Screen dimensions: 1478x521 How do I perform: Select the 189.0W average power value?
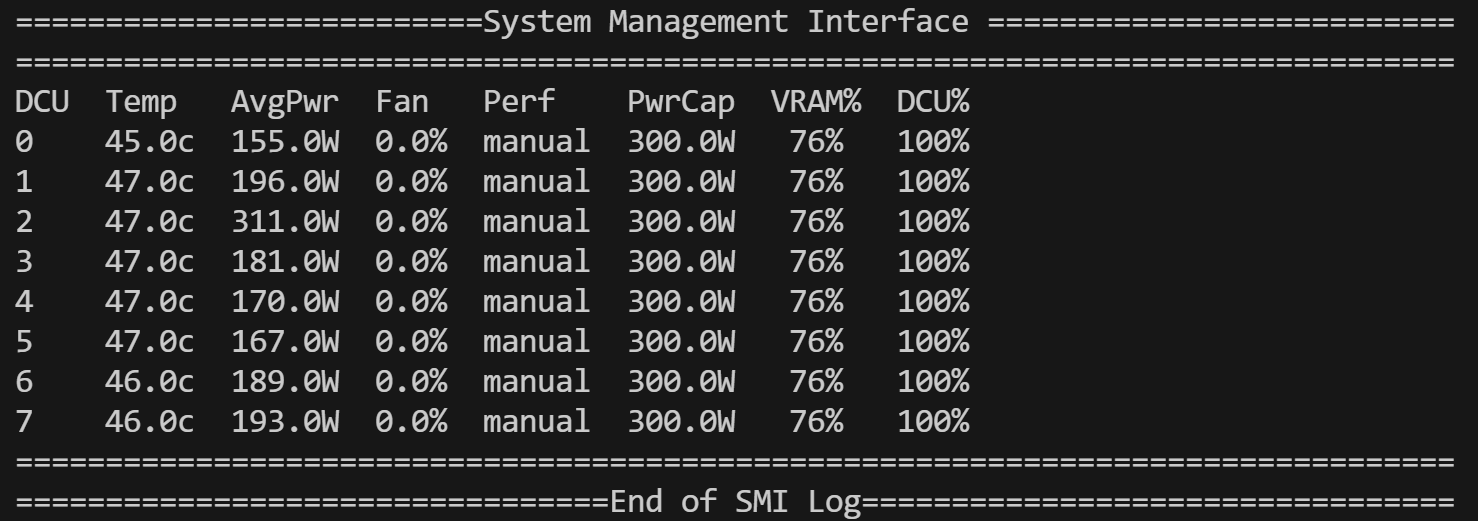[285, 382]
